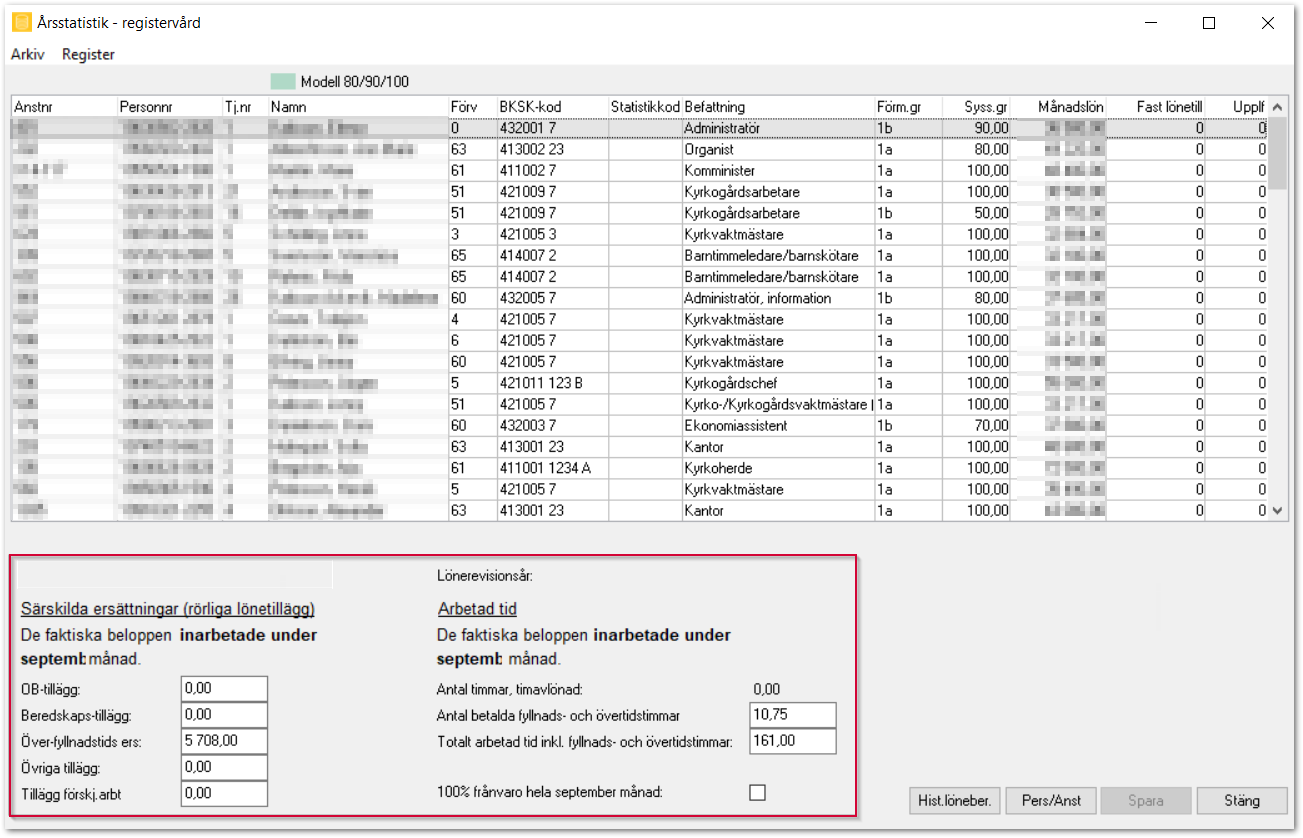
Task: Click the Personnr column header
Action: pos(168,107)
